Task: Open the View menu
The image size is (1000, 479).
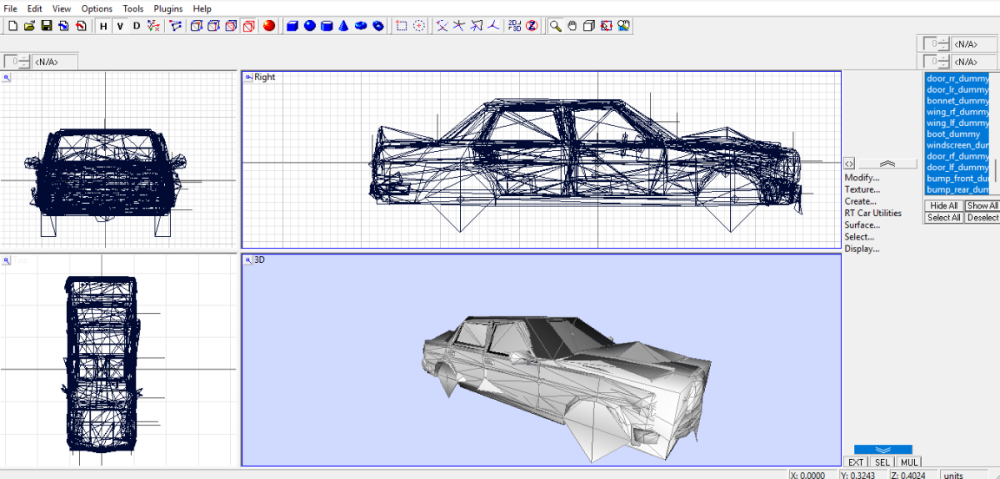Action: click(x=62, y=9)
